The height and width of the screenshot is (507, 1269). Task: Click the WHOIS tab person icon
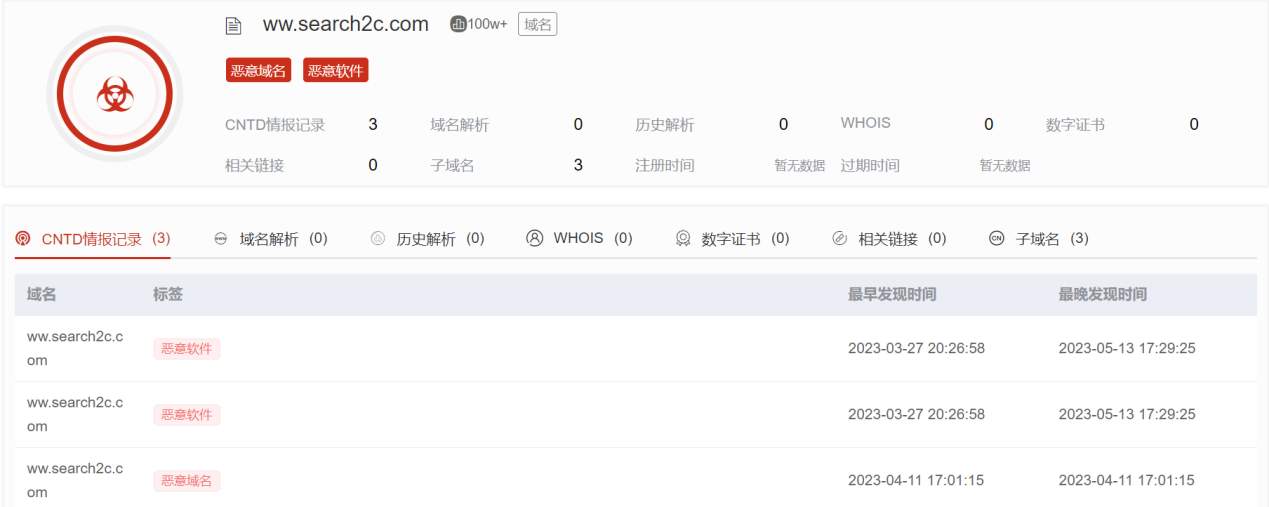point(535,238)
